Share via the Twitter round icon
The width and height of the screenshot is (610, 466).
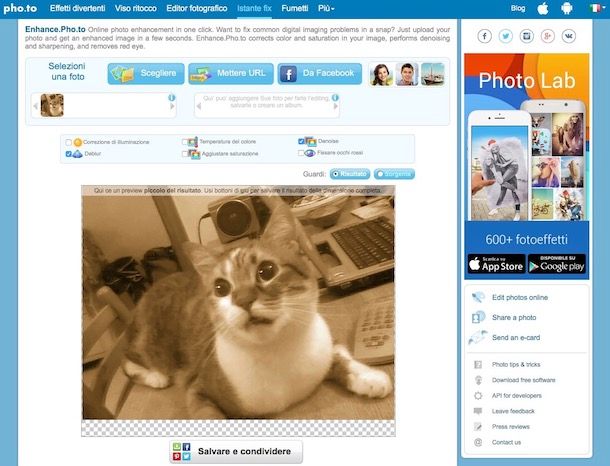pyautogui.click(x=505, y=36)
